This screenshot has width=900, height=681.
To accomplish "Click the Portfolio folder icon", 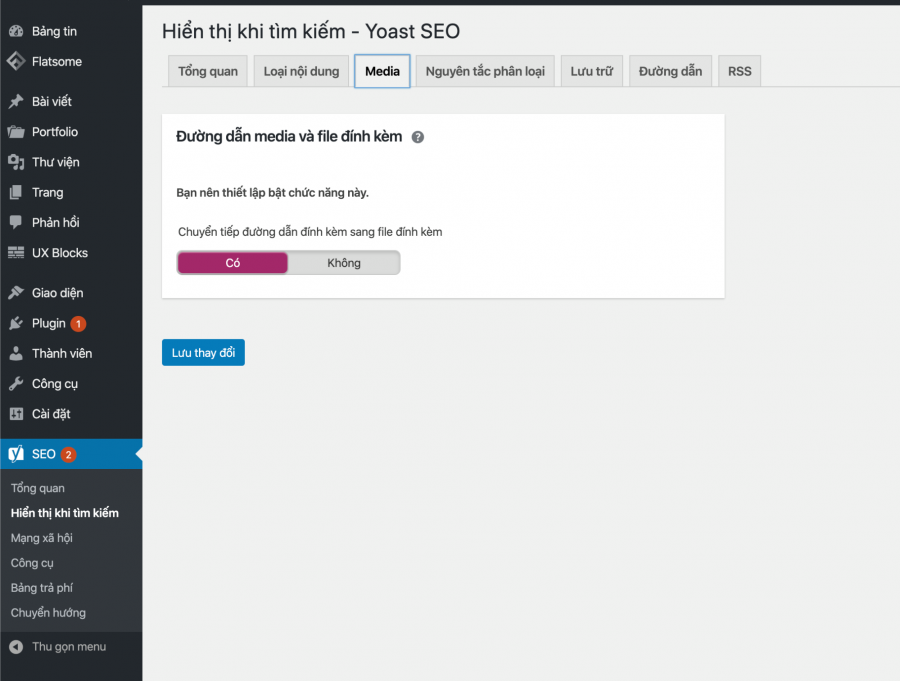I will [16, 132].
